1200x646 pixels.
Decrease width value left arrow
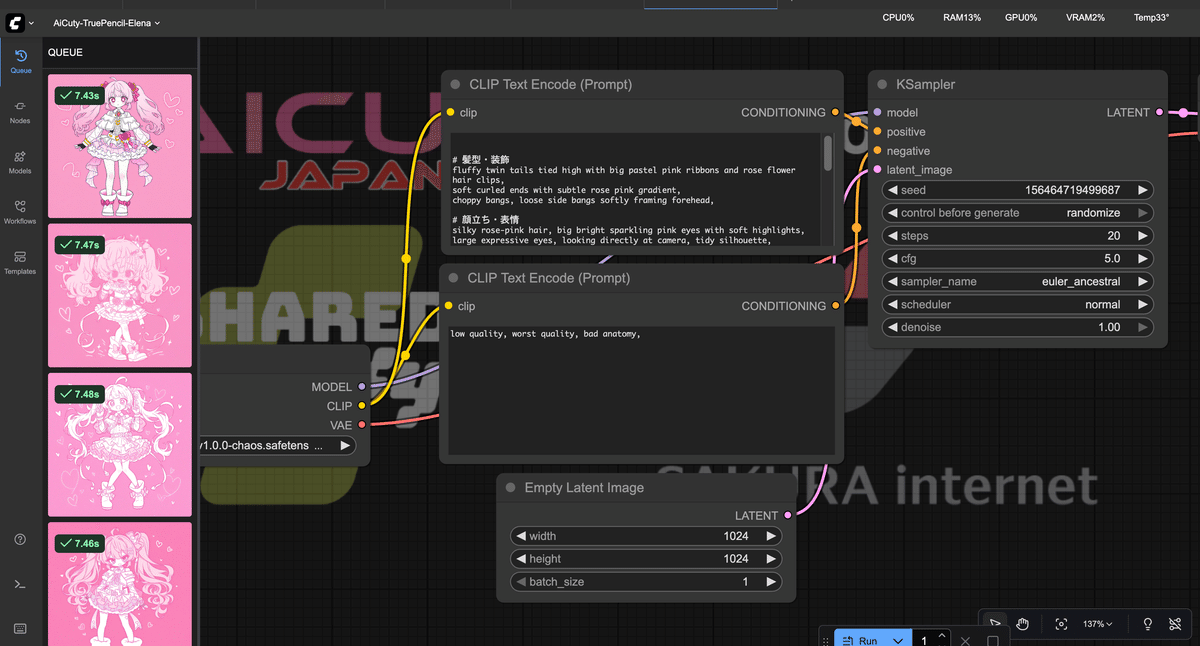(x=520, y=536)
